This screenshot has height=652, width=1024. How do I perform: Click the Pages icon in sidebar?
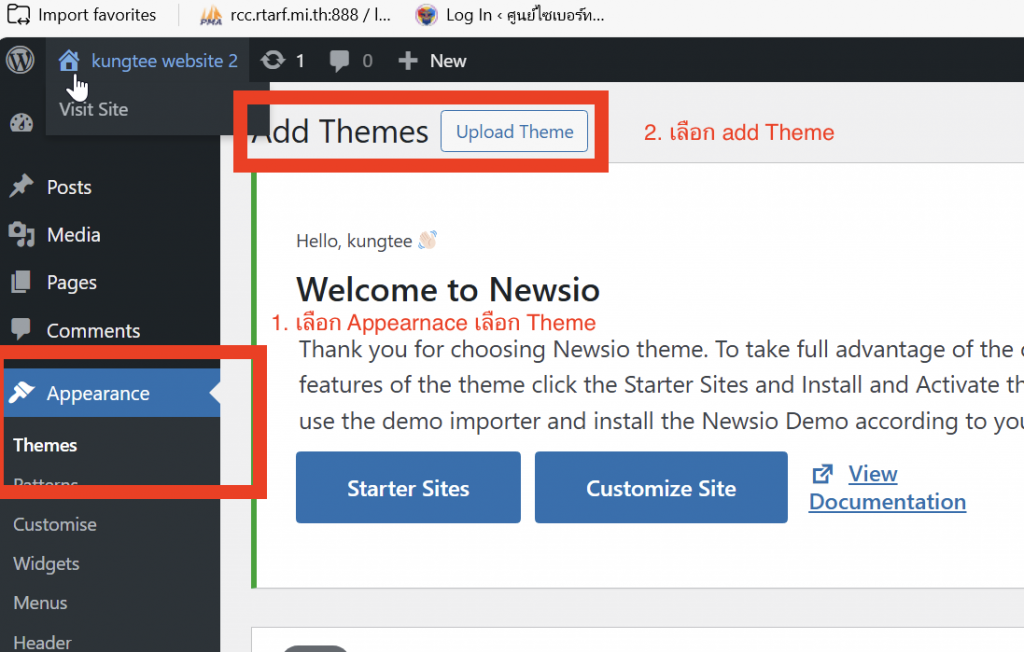21,283
